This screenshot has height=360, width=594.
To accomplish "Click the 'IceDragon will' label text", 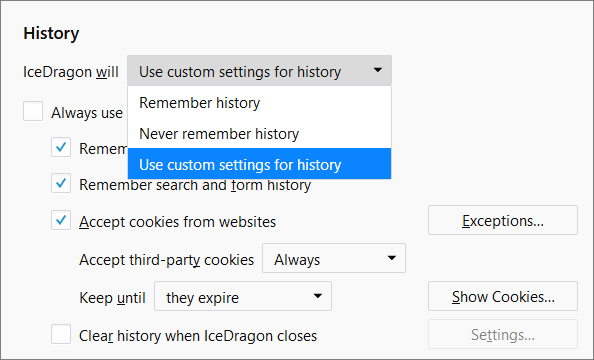I will tap(71, 72).
